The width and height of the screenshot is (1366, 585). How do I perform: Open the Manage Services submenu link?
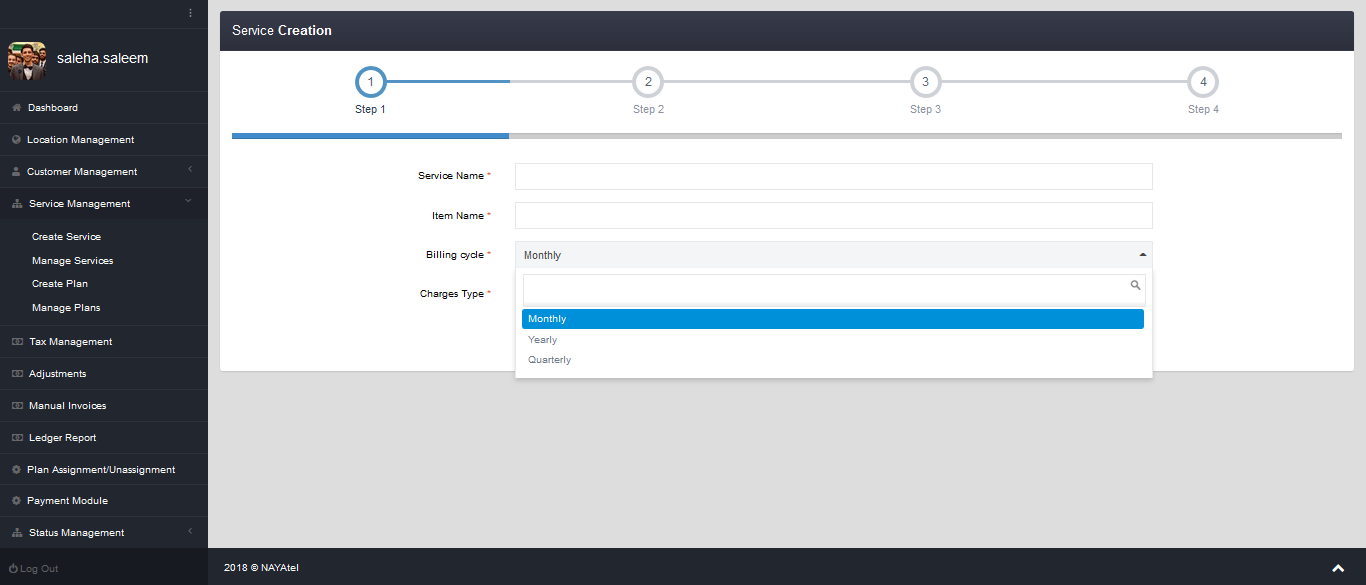72,261
